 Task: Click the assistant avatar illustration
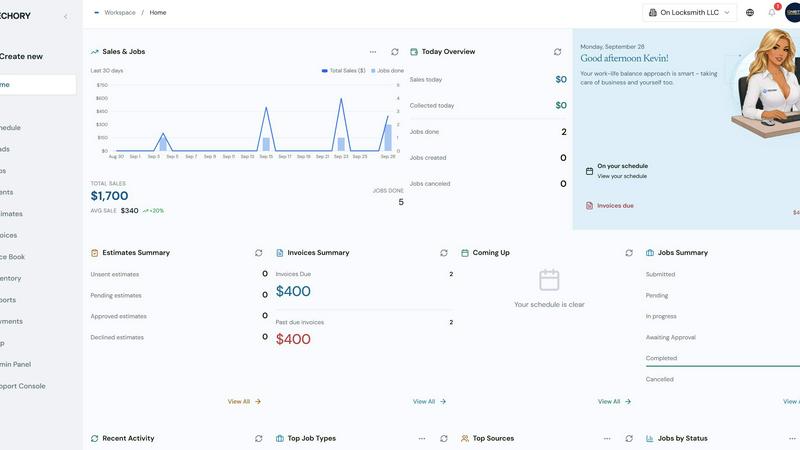[x=767, y=82]
